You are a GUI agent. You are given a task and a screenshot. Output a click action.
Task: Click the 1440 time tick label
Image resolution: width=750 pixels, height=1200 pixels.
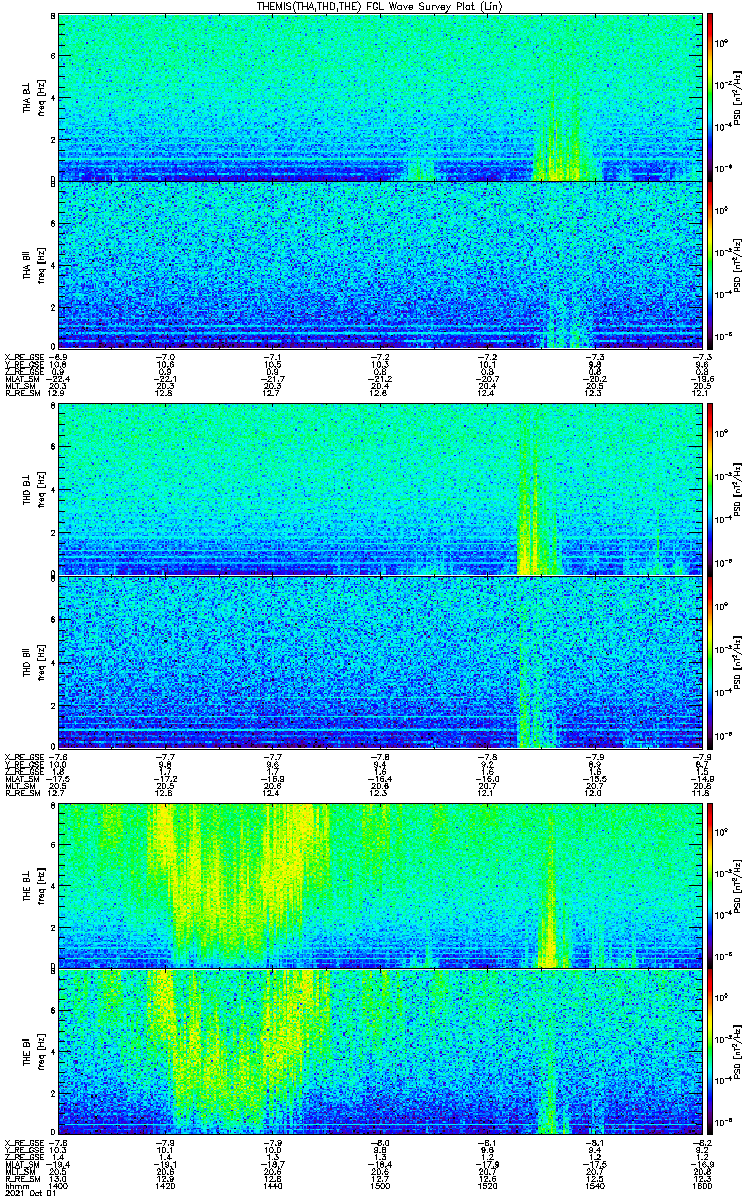point(272,1185)
